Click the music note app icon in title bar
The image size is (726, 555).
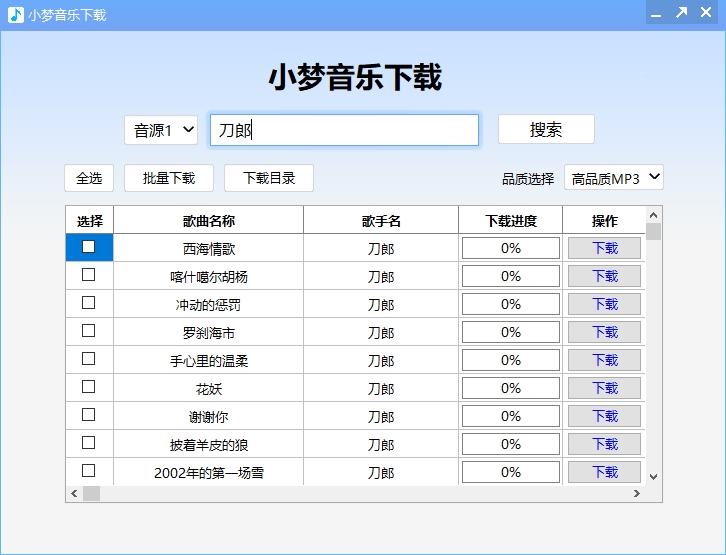(x=15, y=14)
